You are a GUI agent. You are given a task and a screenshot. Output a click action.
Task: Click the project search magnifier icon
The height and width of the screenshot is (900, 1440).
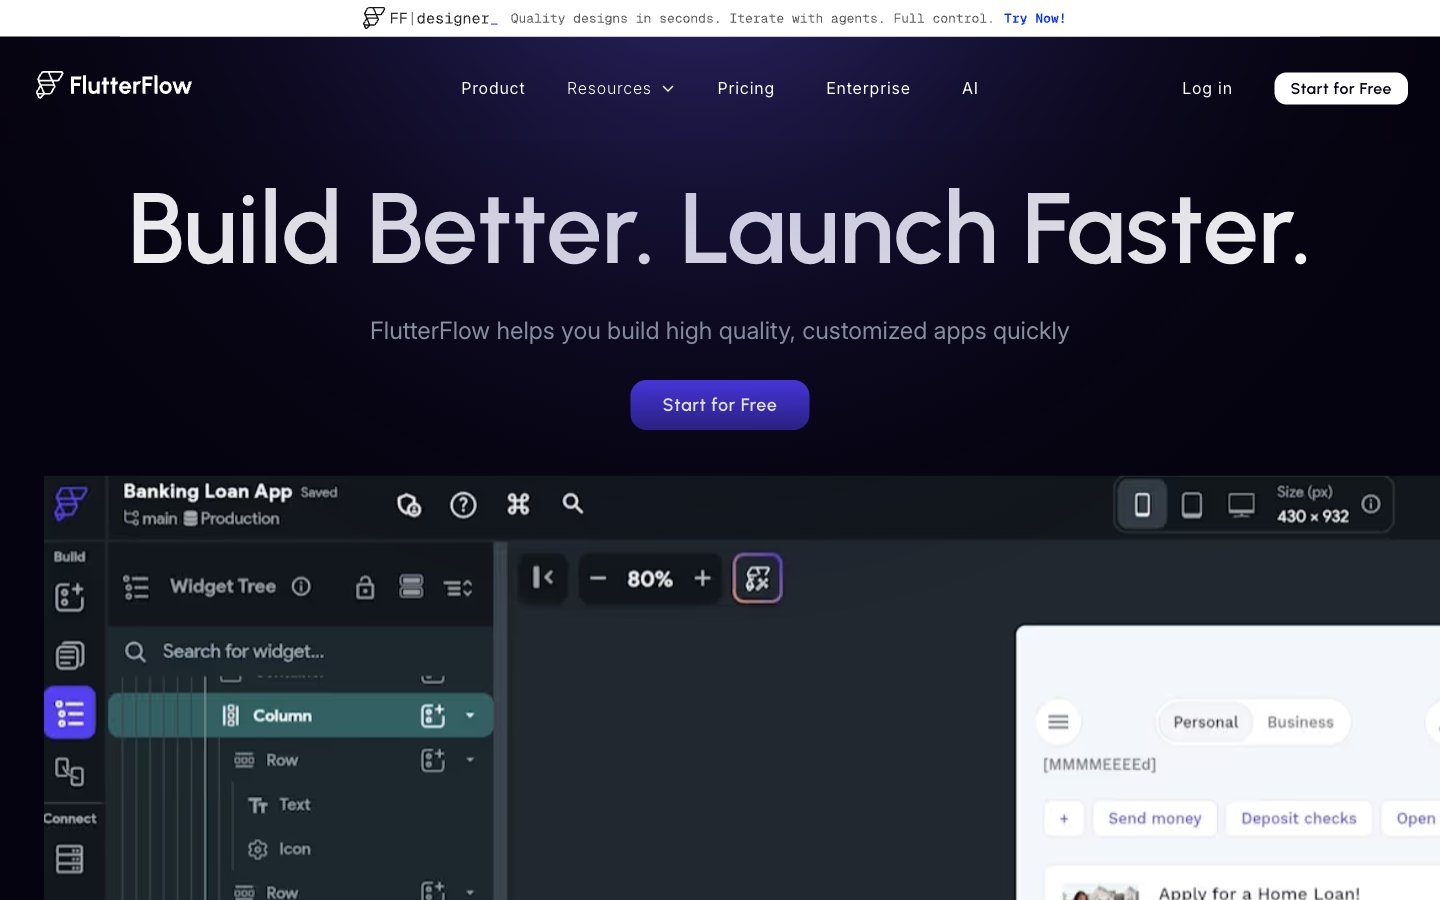(x=573, y=504)
